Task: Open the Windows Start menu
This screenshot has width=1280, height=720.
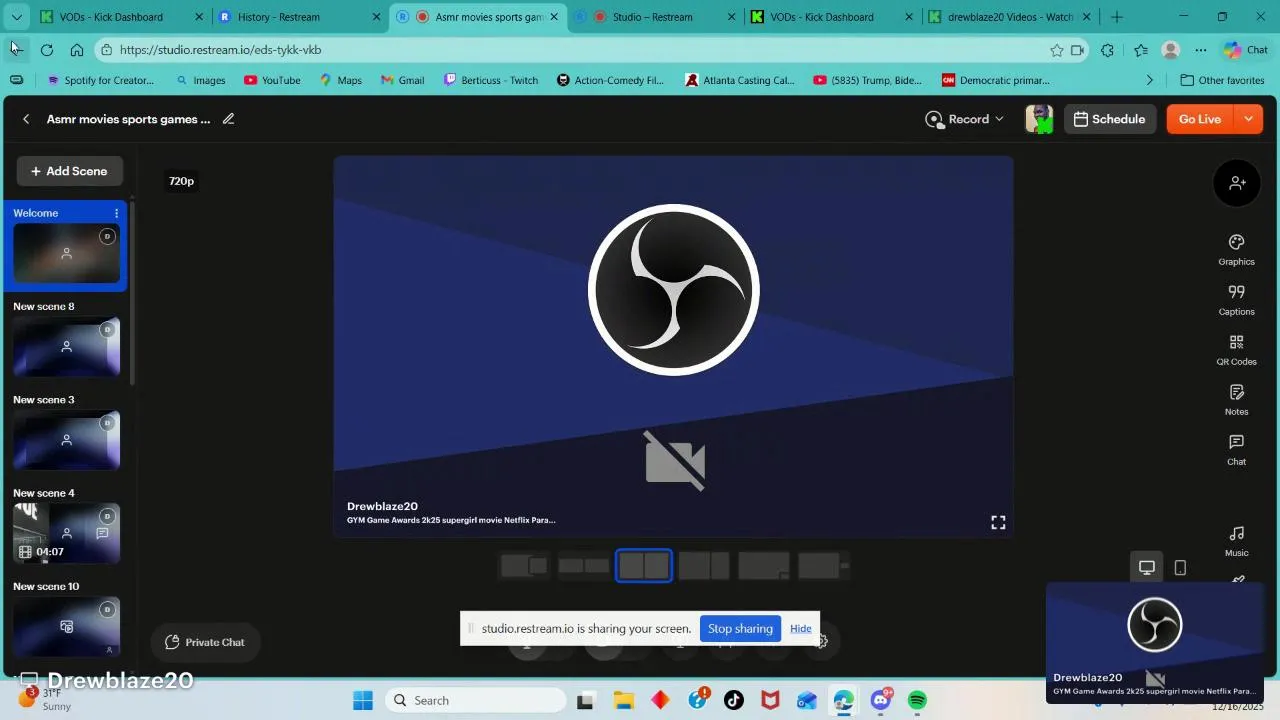Action: 363,700
